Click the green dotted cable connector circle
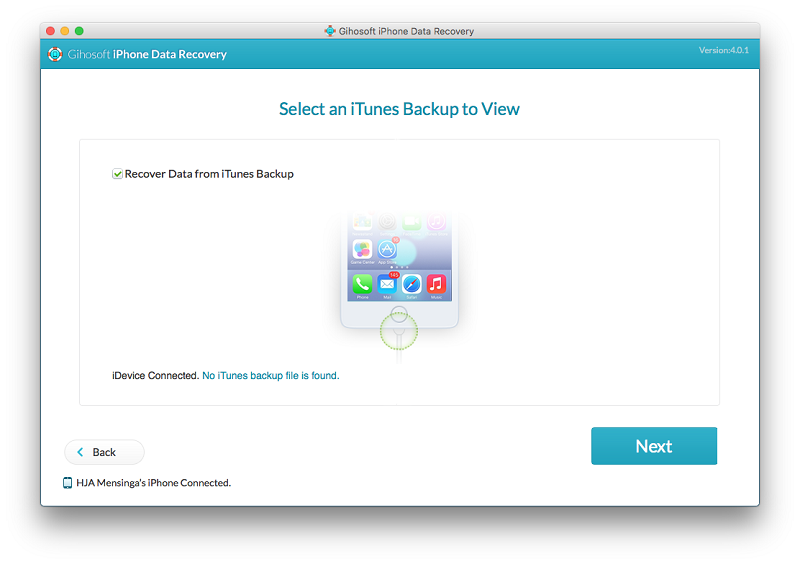Image resolution: width=800 pixels, height=564 pixels. click(x=399, y=331)
